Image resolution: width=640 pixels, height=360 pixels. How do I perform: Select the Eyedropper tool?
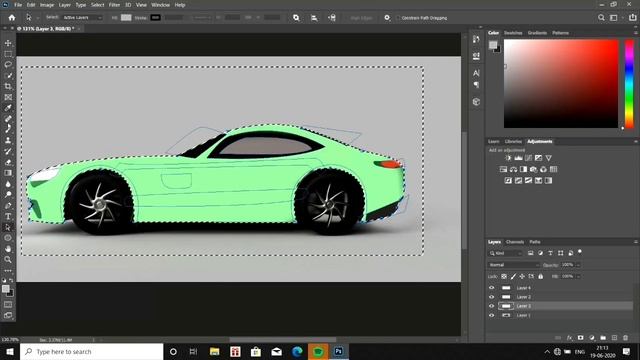tap(8, 108)
